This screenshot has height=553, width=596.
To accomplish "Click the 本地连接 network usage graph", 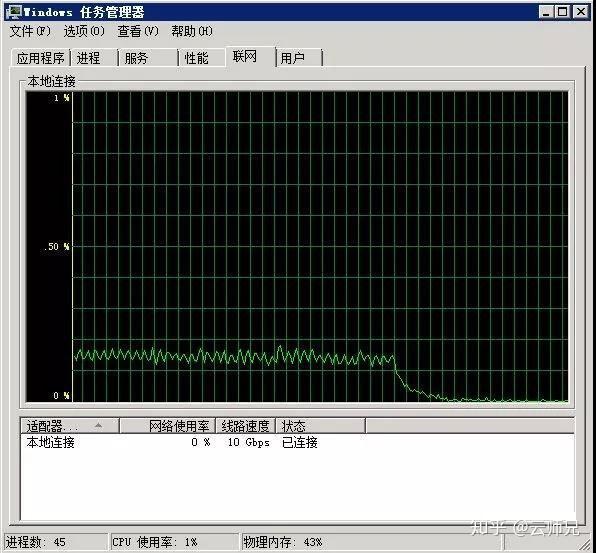I will coord(297,246).
